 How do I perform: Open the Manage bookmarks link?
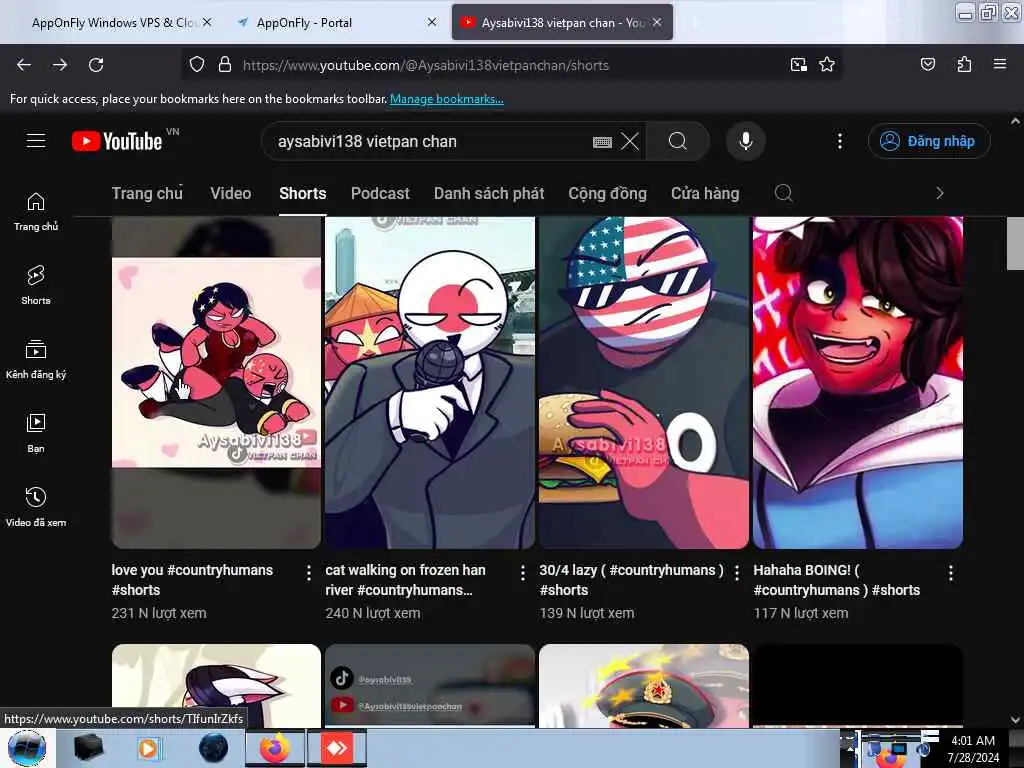pyautogui.click(x=447, y=99)
